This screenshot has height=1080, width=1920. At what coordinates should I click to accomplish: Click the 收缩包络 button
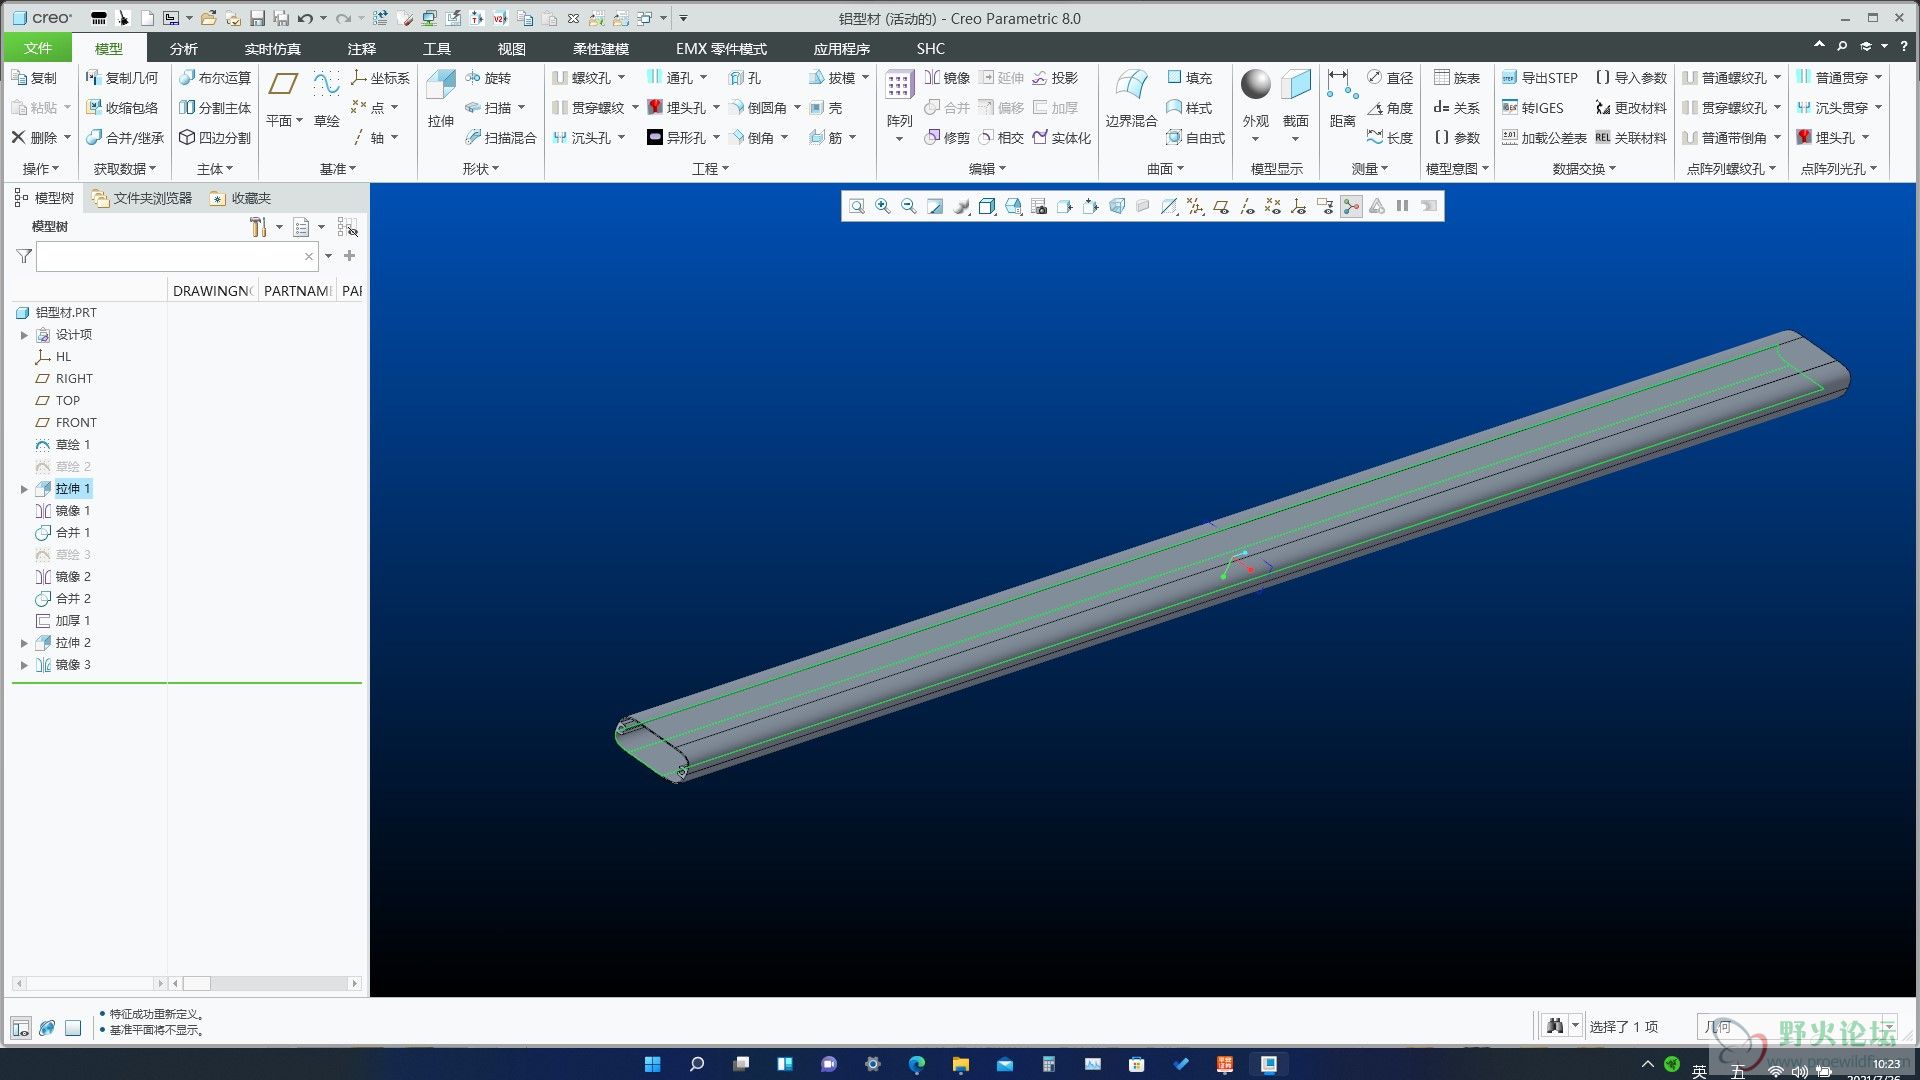121,108
